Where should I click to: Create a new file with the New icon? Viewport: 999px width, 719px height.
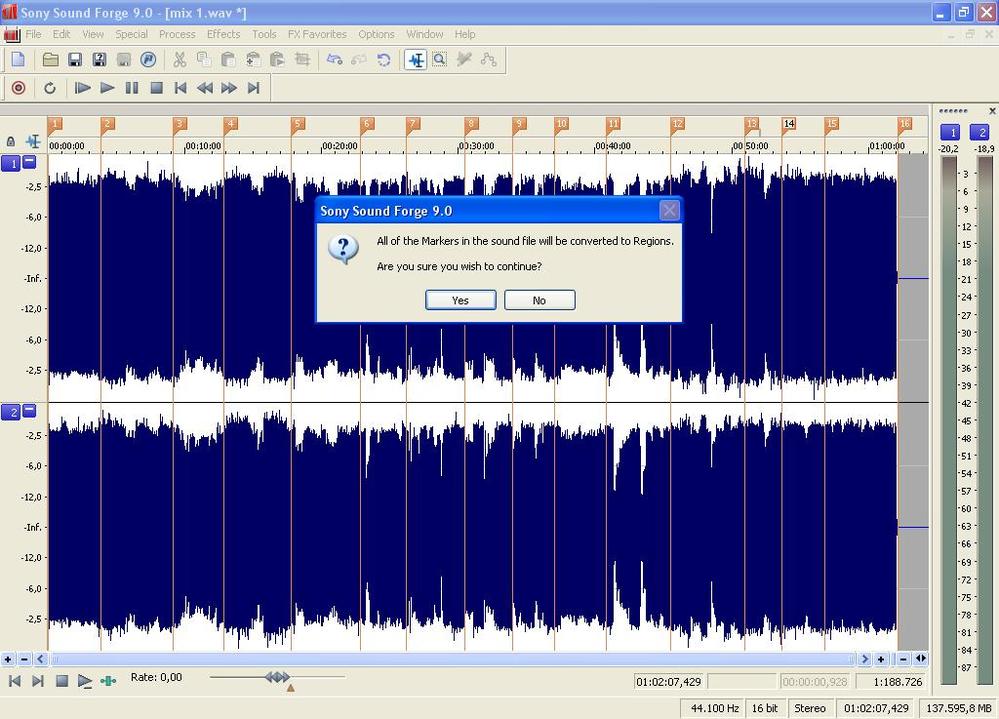(18, 60)
